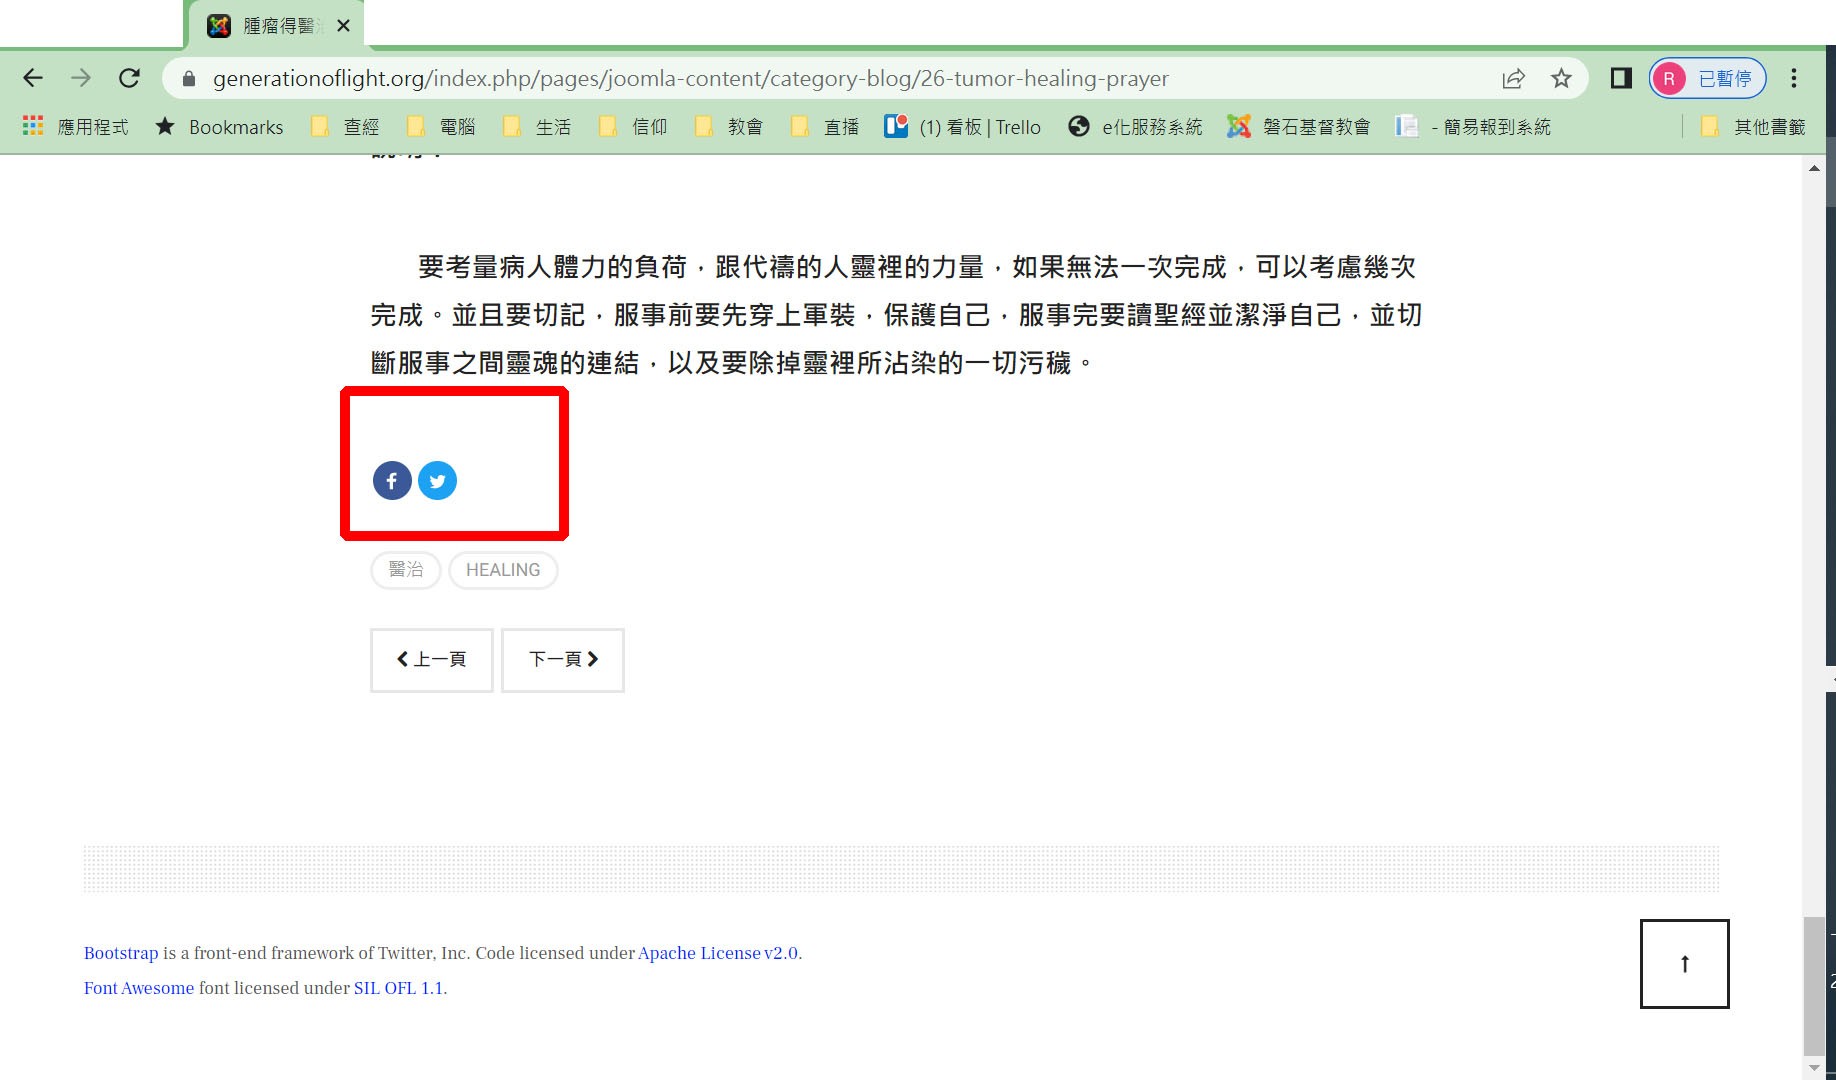Screen dimensions: 1836x1080
Task: Open the Trello 看板 bookmark
Action: pyautogui.click(x=963, y=127)
